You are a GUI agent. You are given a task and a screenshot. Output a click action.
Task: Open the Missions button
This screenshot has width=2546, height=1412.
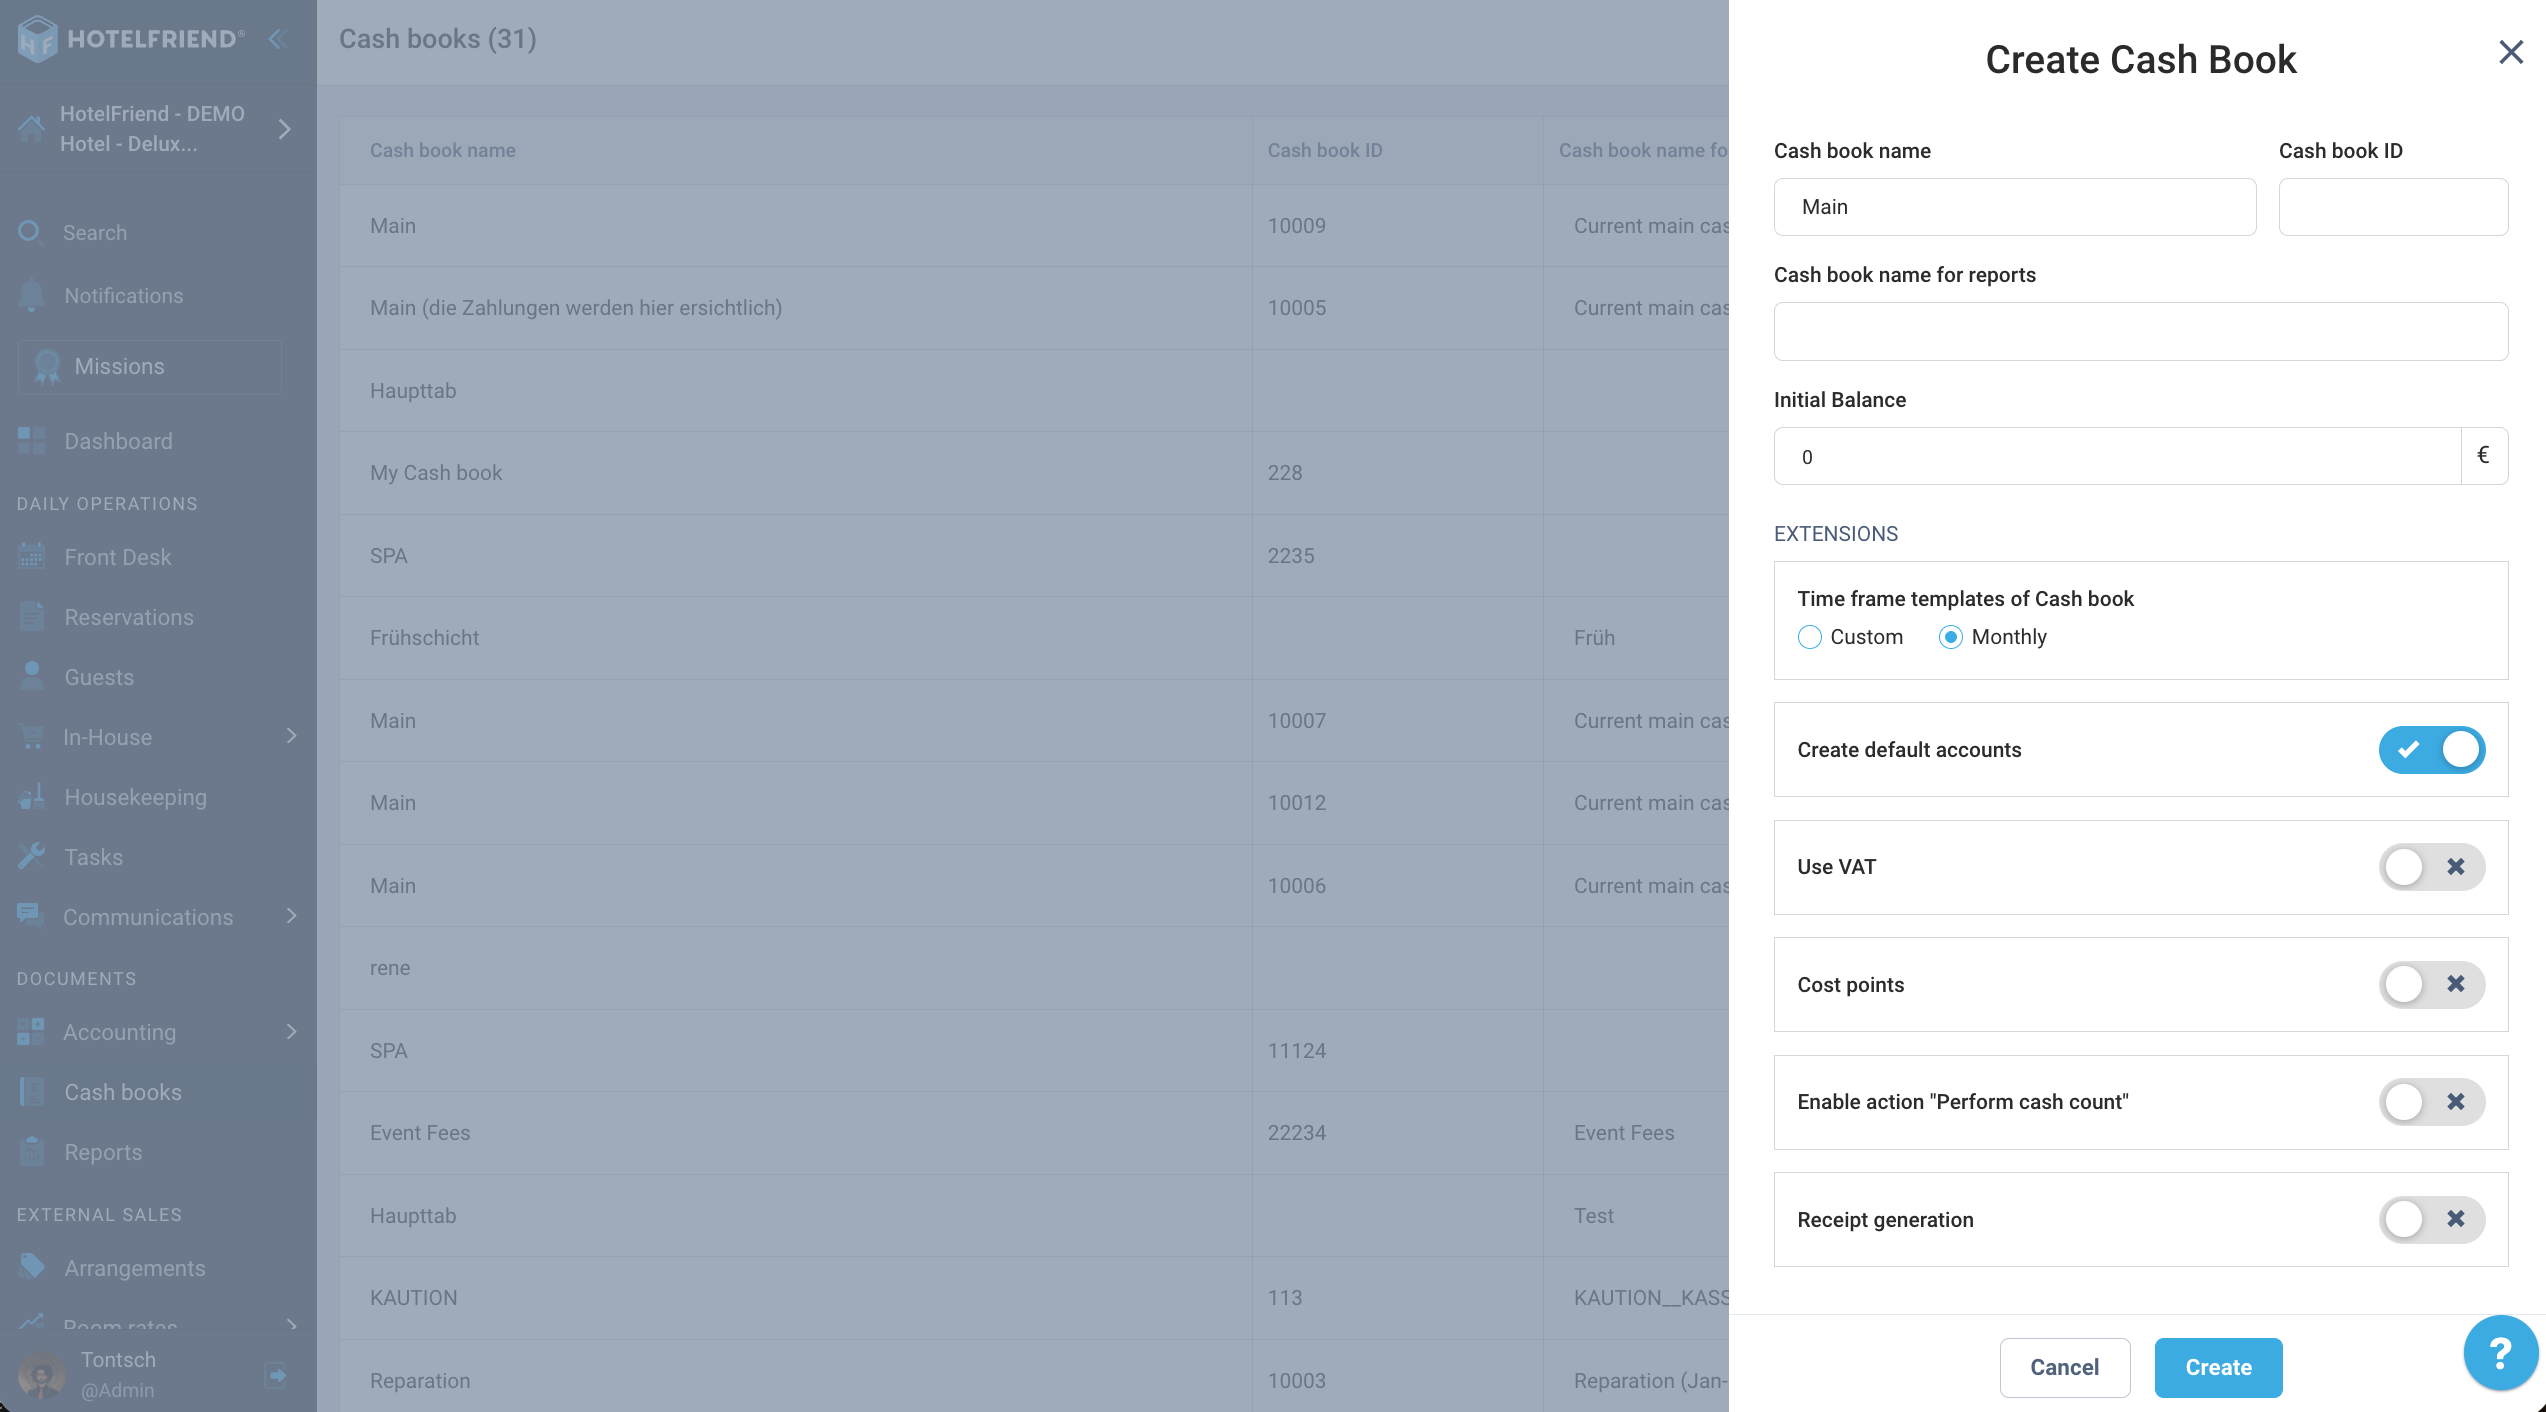150,367
